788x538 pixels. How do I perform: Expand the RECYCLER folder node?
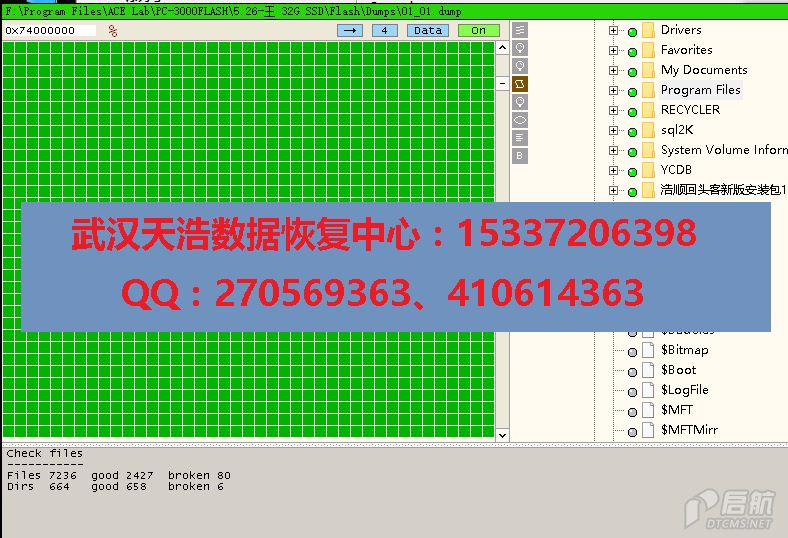click(613, 110)
